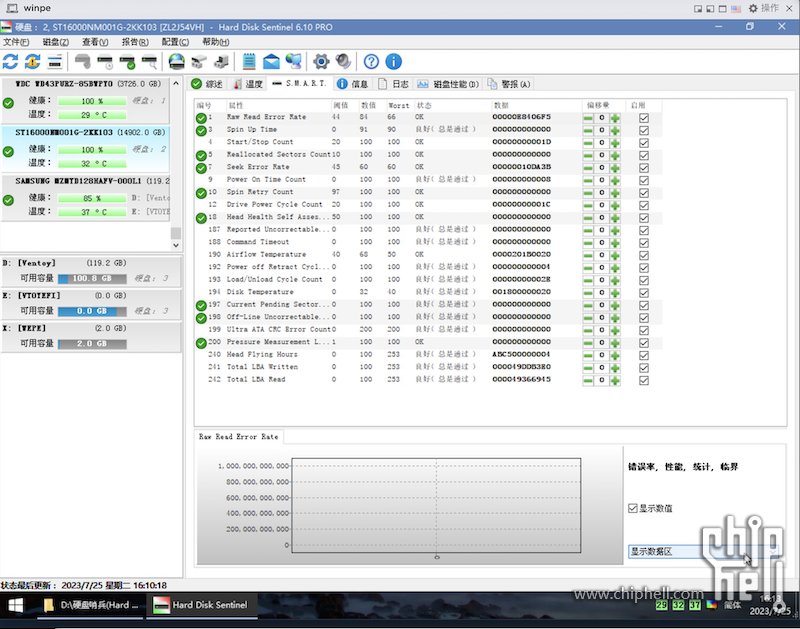The width and height of the screenshot is (800, 629).
Task: Decrease offset for Spin Up Time
Action: pyautogui.click(x=588, y=131)
